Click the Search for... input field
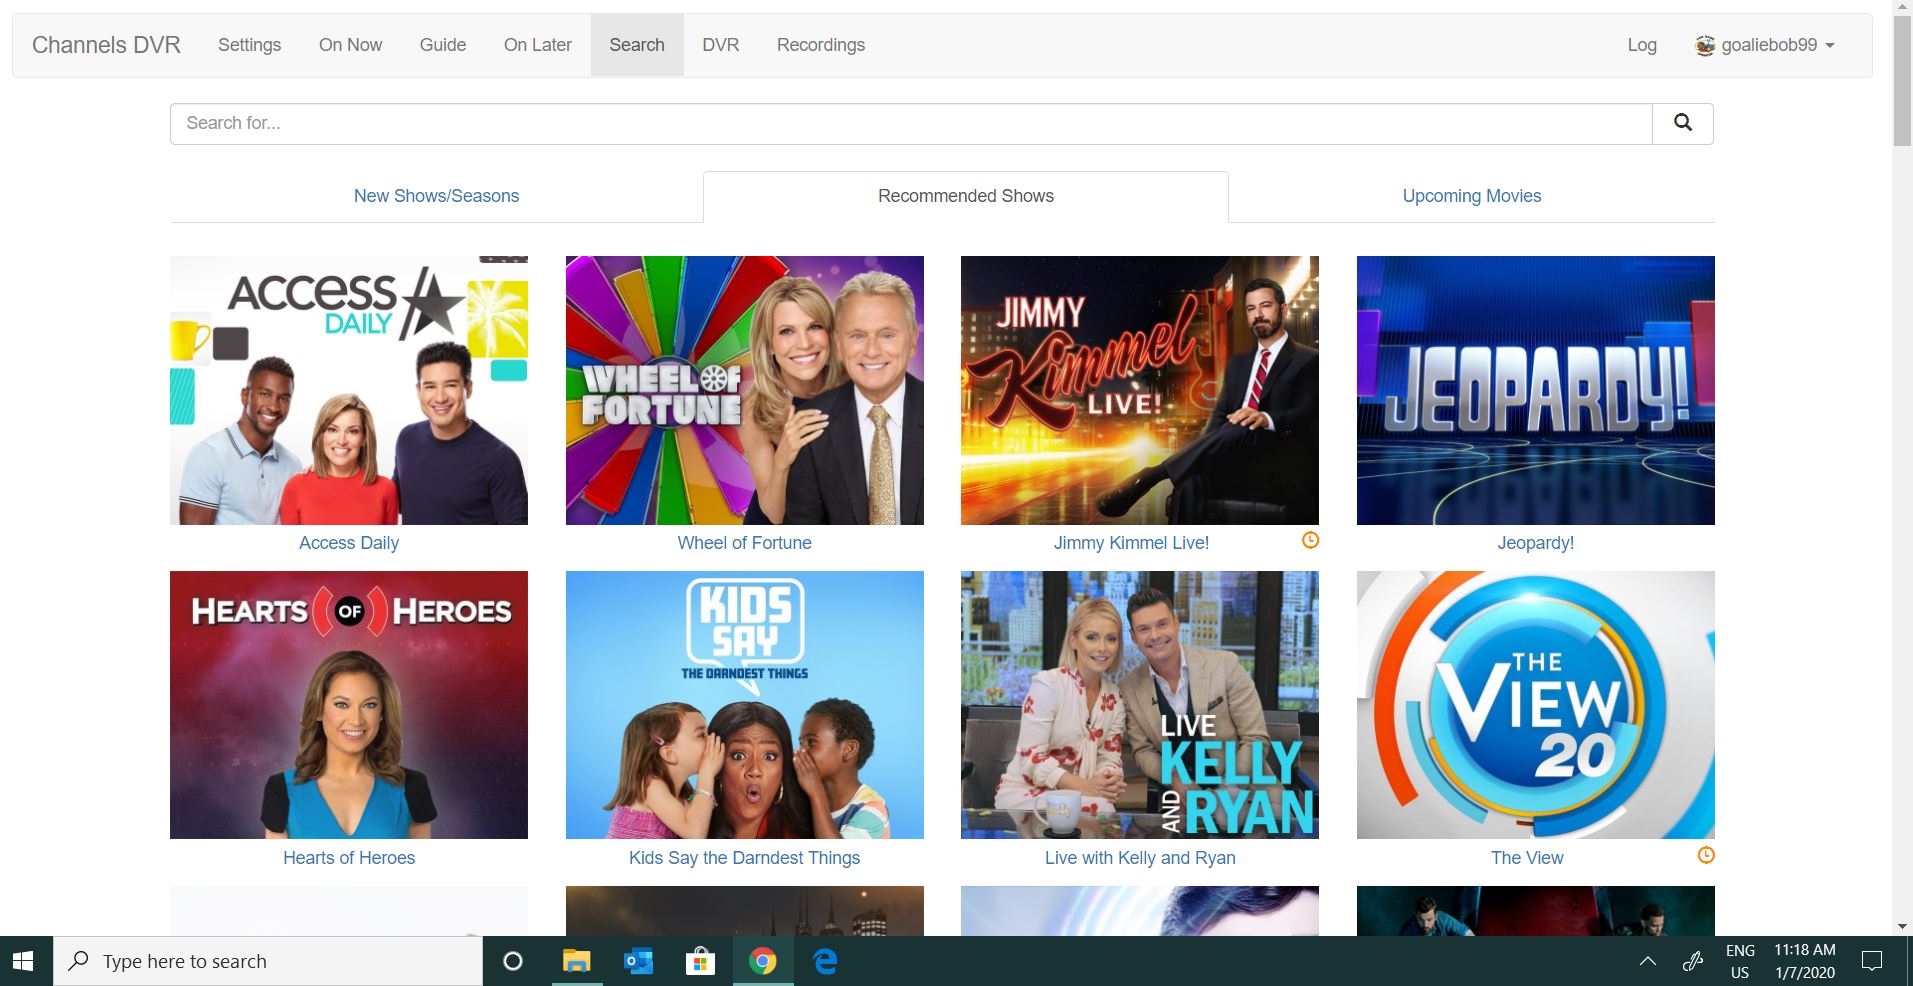1913x986 pixels. click(x=910, y=123)
